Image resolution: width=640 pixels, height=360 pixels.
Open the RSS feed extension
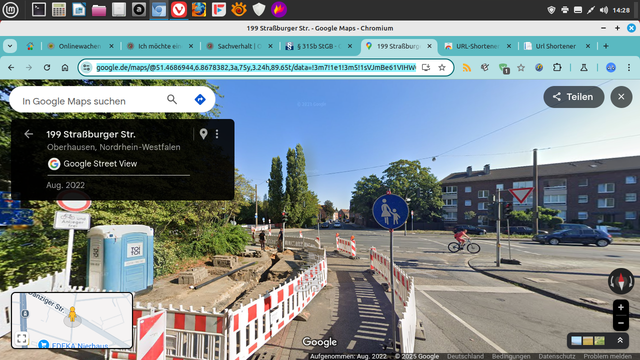click(x=467, y=67)
